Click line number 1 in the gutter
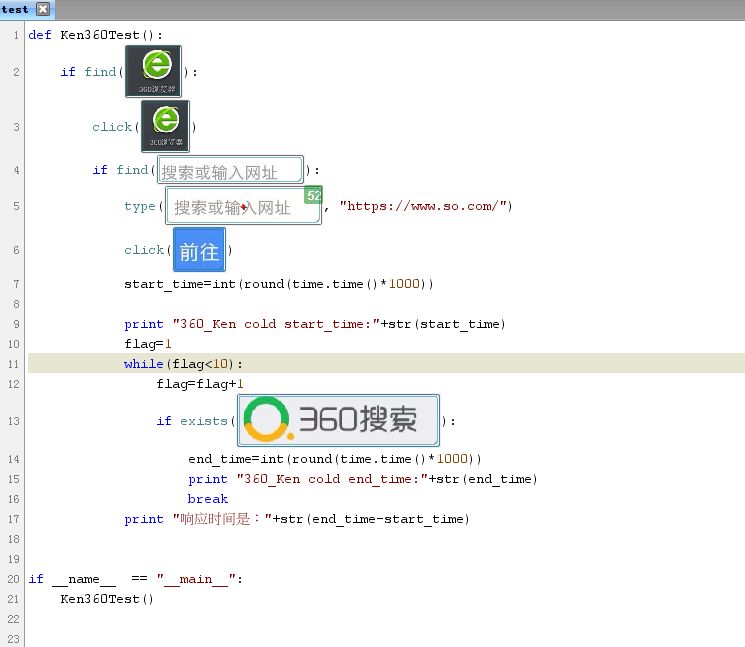Image resolution: width=745 pixels, height=647 pixels. tap(16, 35)
